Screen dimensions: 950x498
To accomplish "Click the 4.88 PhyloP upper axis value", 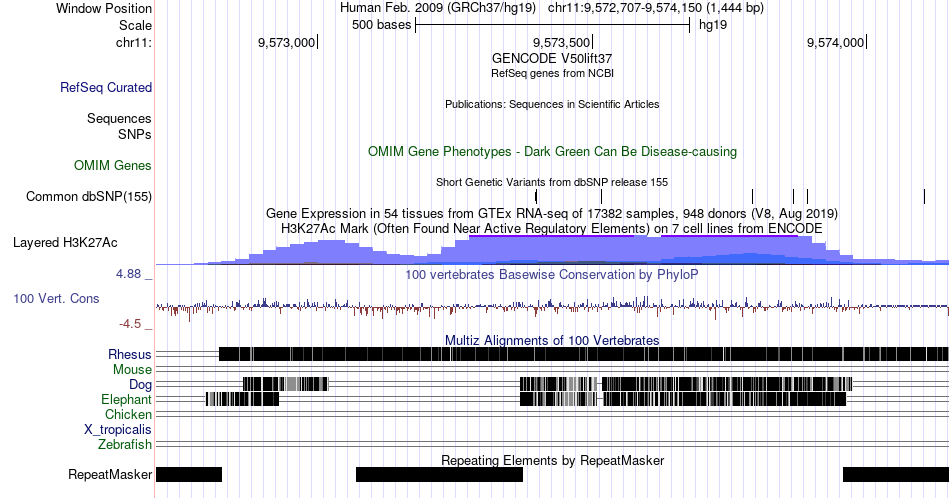I will click(128, 274).
